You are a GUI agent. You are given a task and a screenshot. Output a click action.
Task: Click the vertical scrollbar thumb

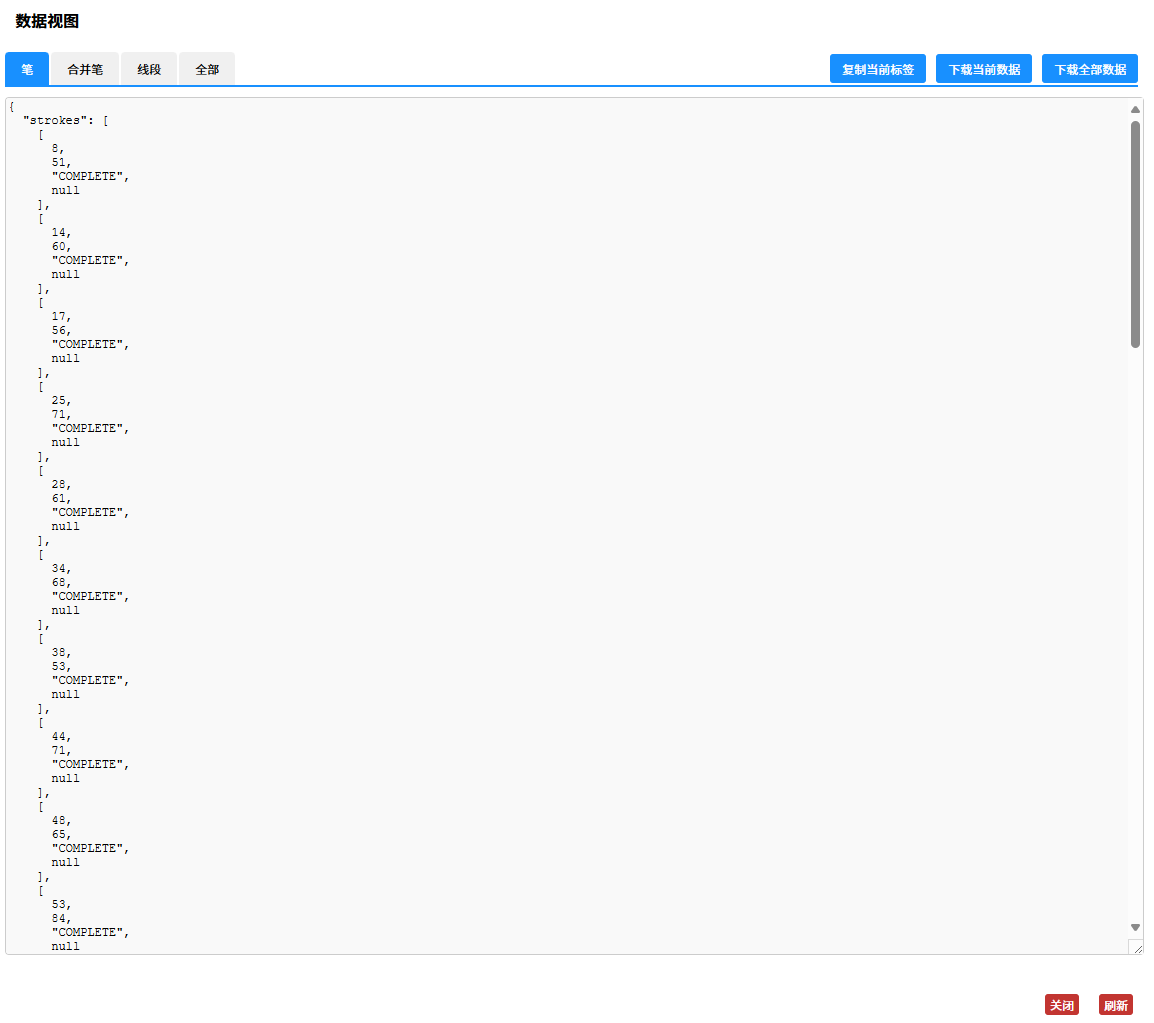point(1135,234)
